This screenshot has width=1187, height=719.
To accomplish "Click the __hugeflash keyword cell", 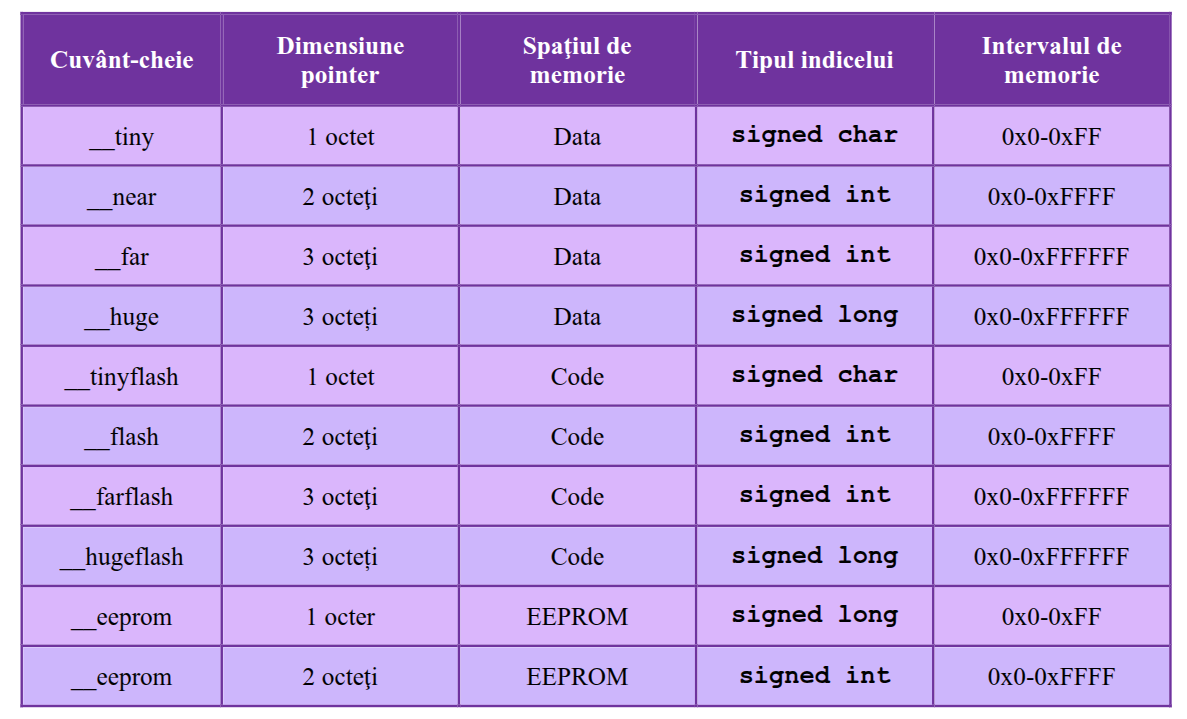I will (x=122, y=557).
